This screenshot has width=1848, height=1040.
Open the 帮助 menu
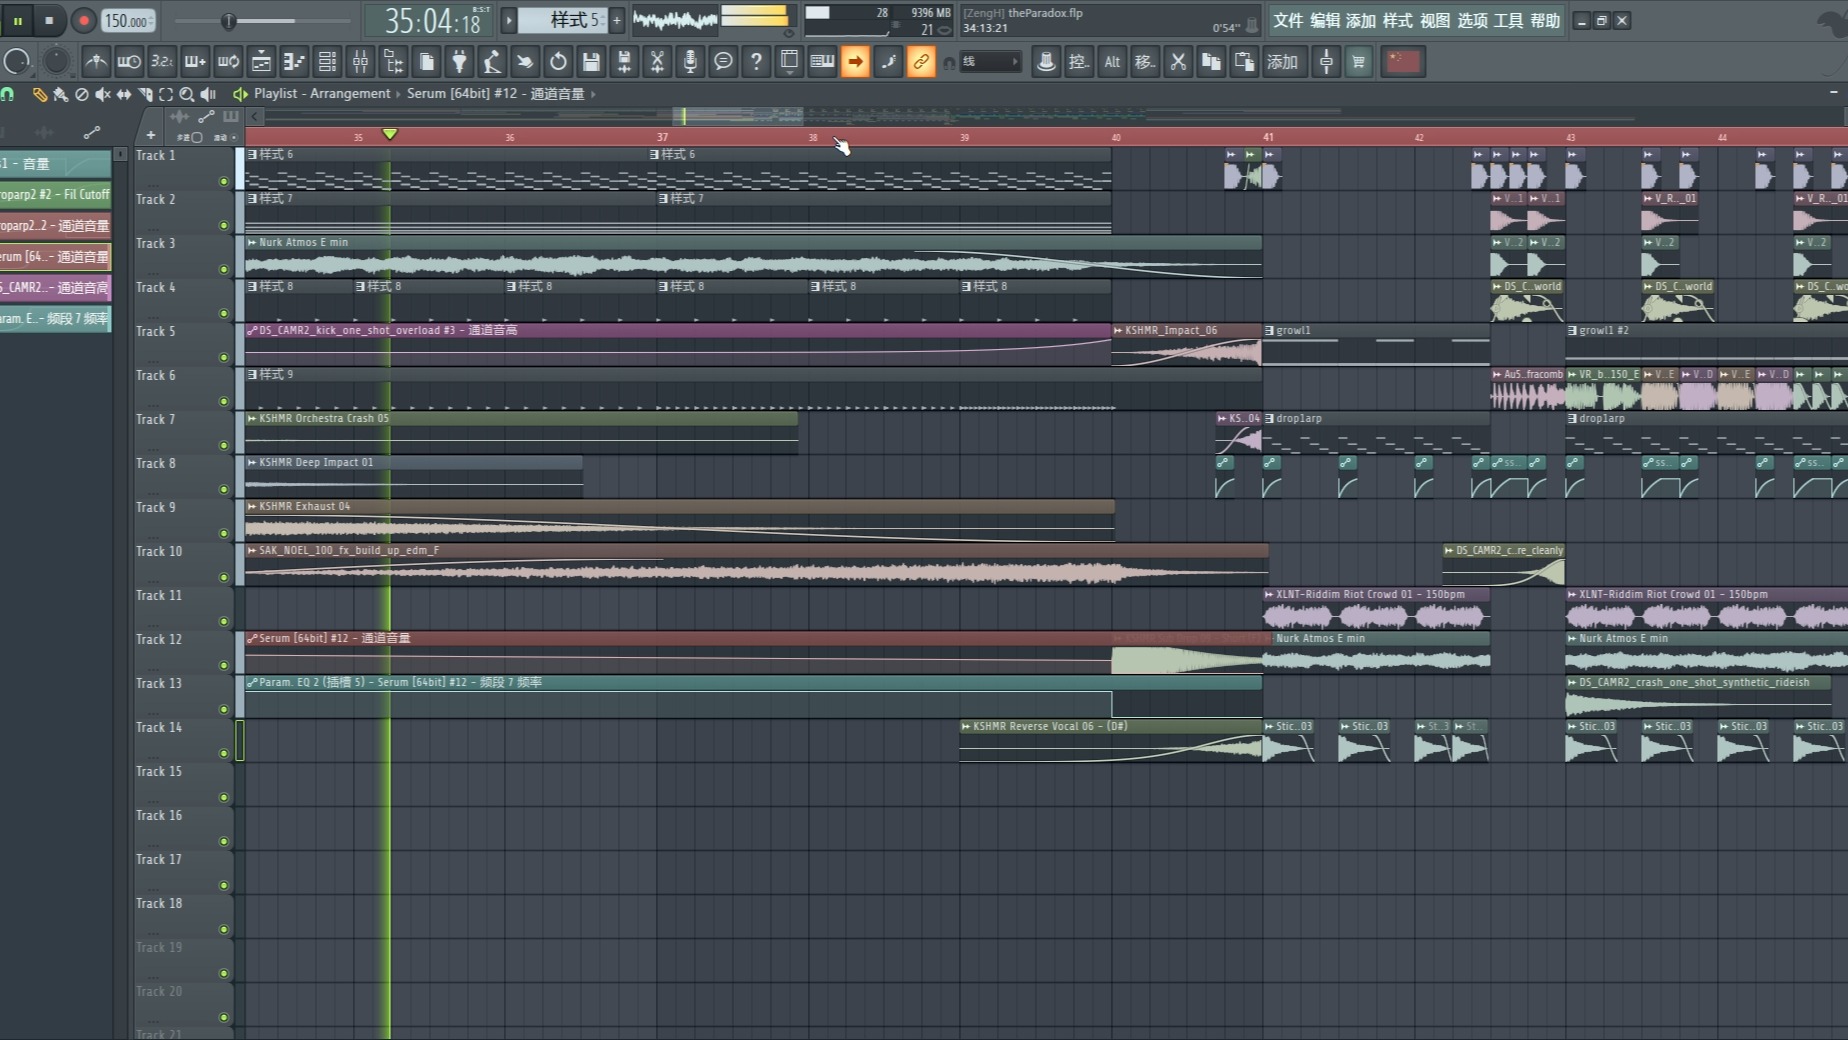[x=1545, y=20]
